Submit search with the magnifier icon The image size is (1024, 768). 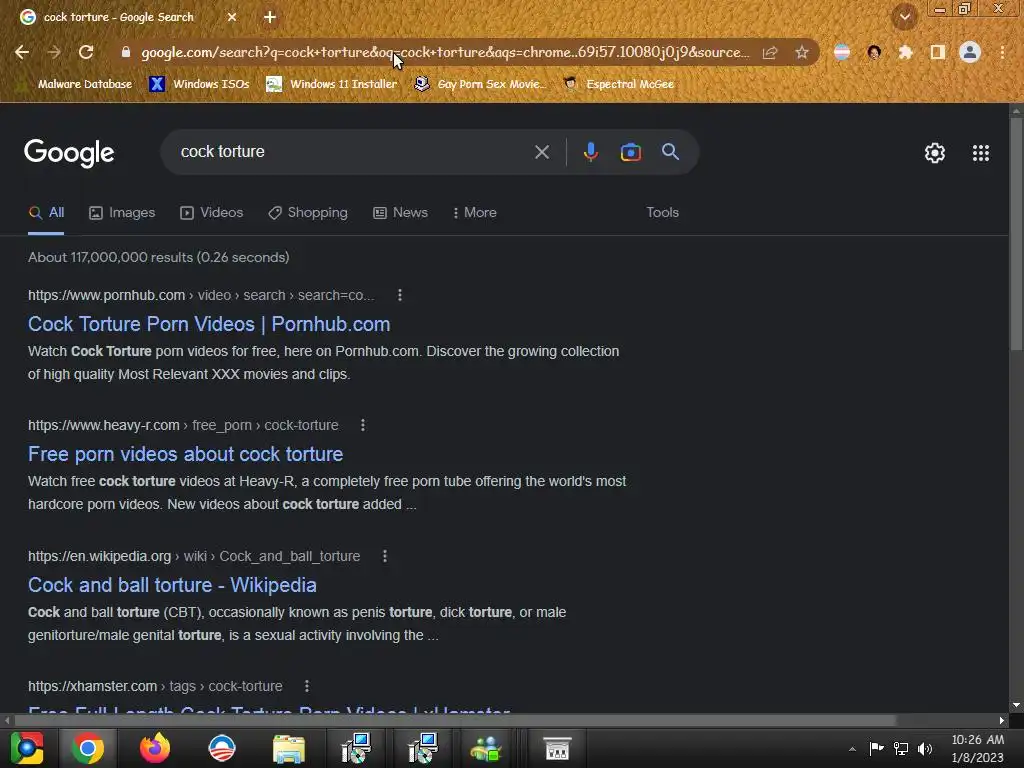pos(671,152)
